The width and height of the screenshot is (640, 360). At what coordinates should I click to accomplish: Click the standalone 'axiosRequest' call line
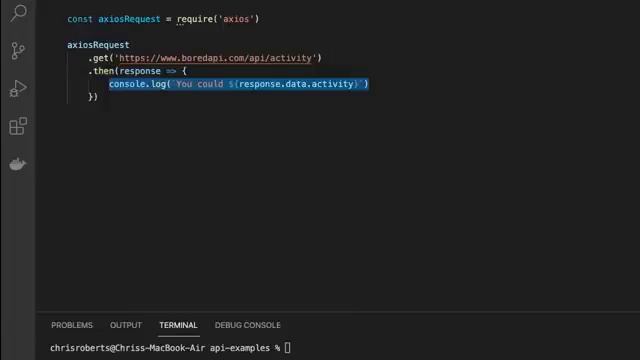(98, 45)
